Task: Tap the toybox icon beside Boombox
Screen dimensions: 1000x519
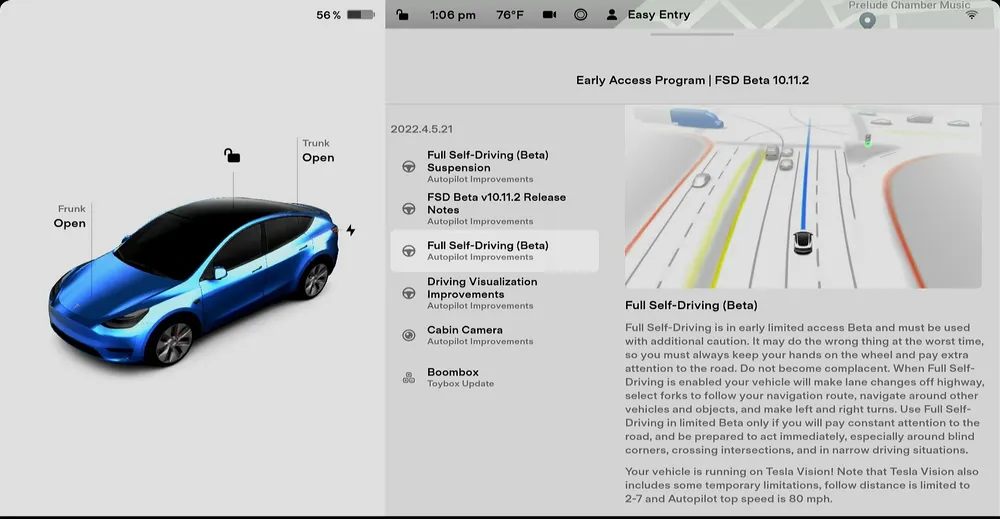Action: 409,377
